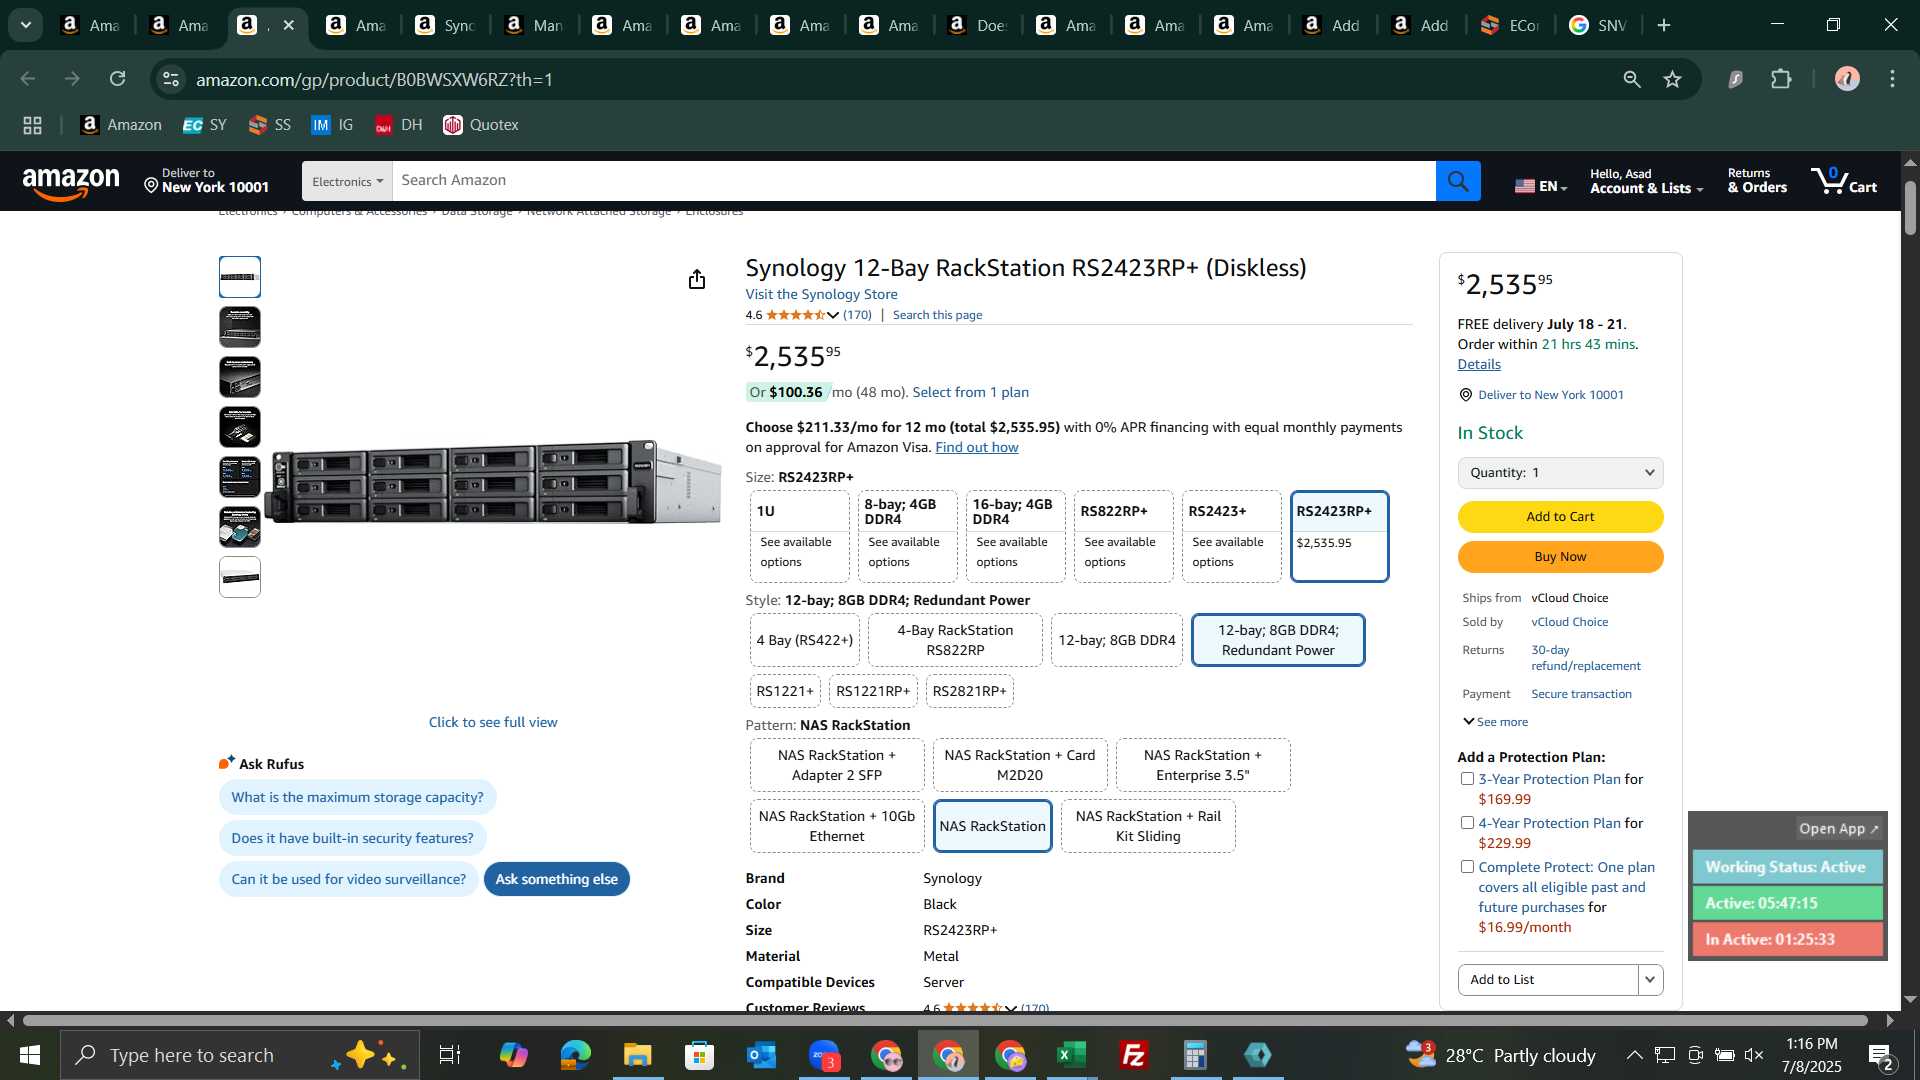Open Returns & Orders

click(x=1757, y=181)
